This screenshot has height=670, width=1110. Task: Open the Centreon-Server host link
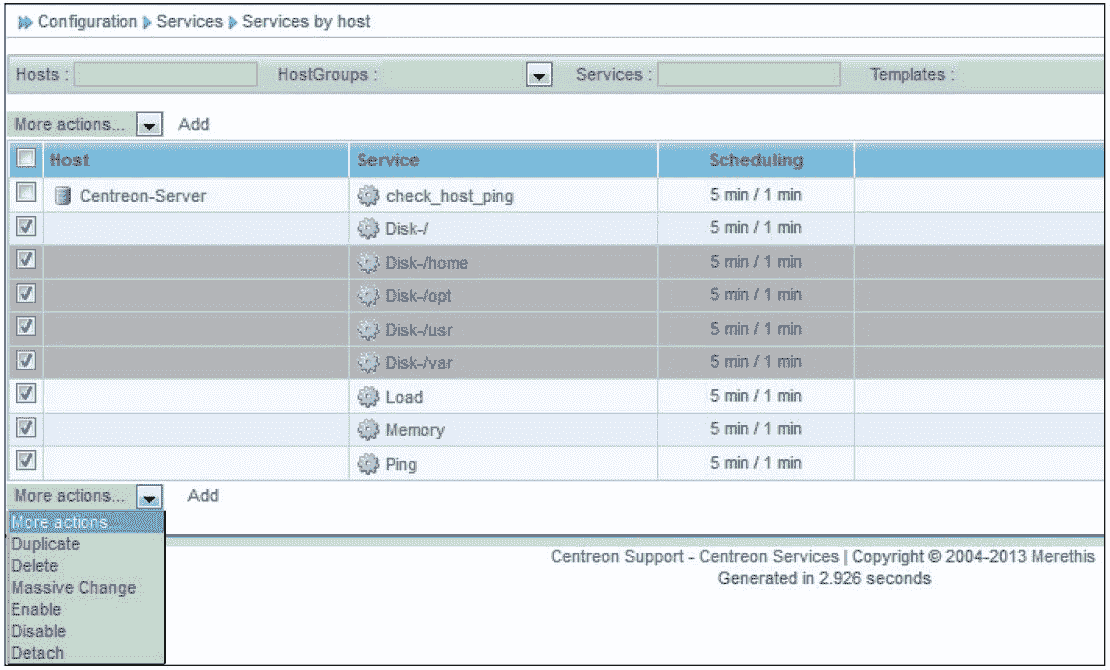click(x=143, y=196)
